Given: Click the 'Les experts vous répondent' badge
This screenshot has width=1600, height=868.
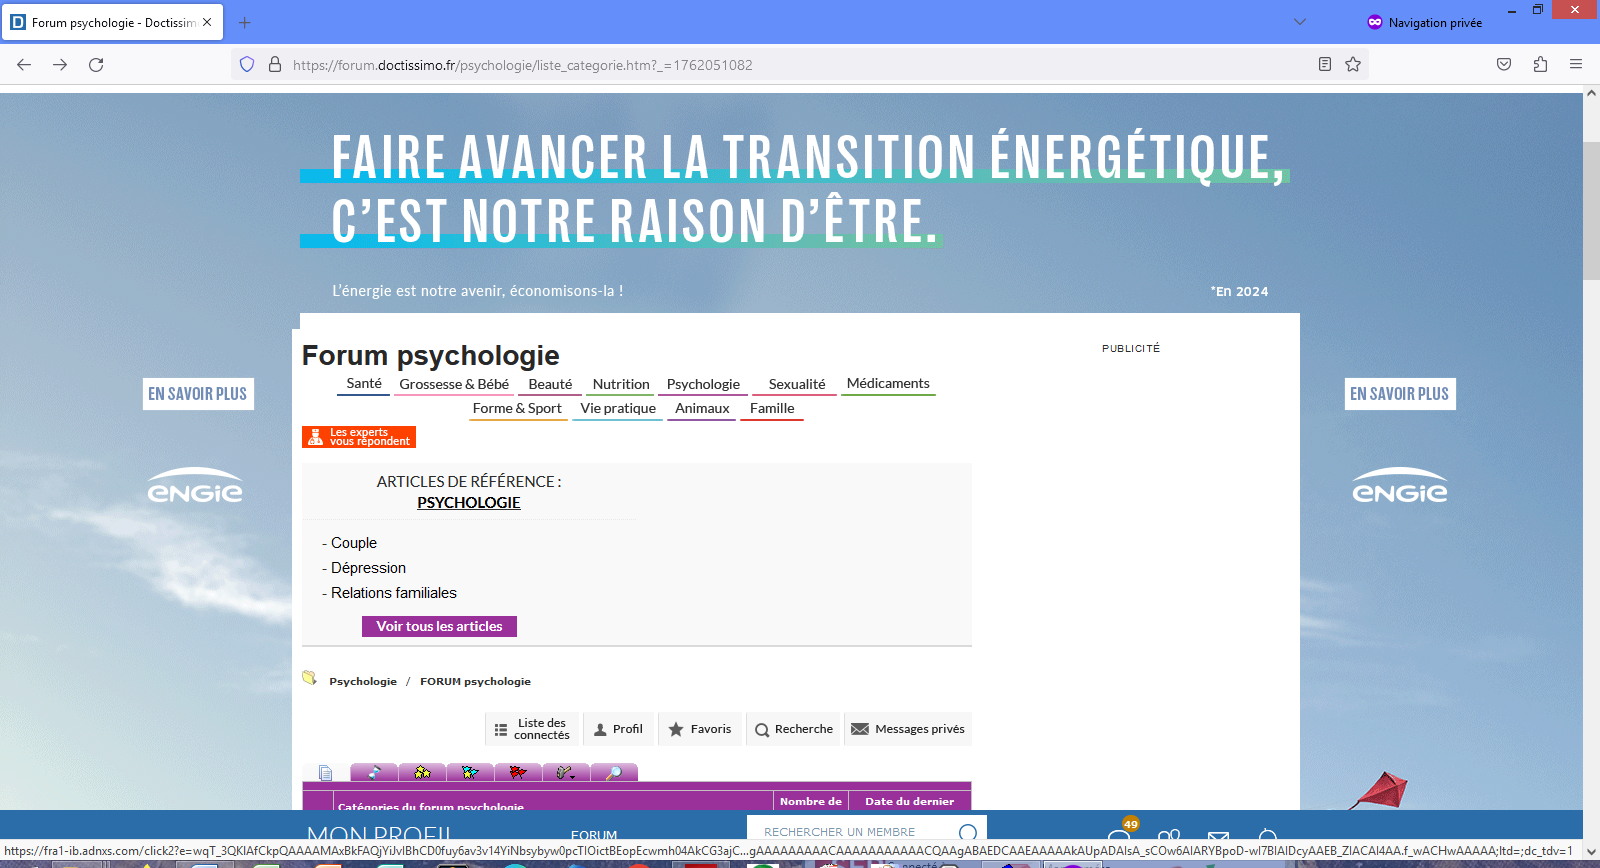Looking at the screenshot, I should pyautogui.click(x=359, y=437).
